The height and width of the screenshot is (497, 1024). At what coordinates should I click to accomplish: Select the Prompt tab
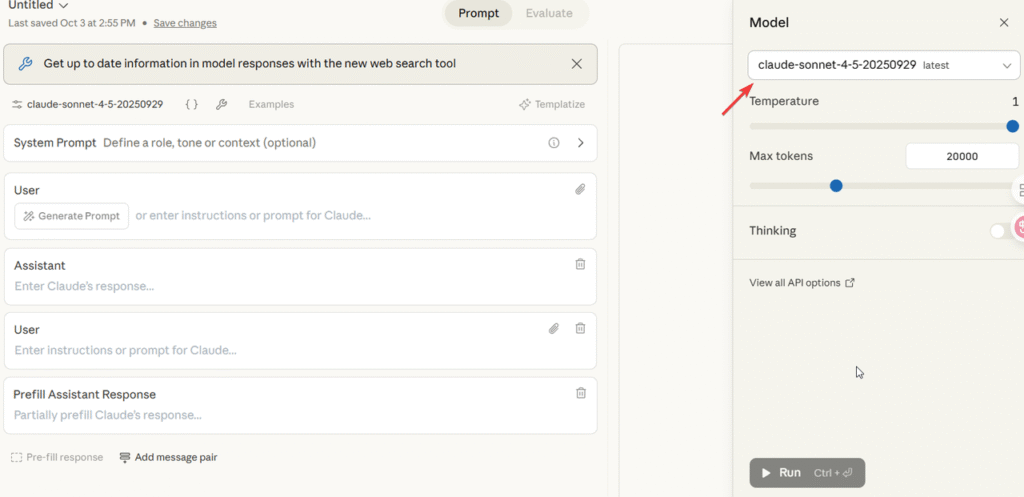479,13
